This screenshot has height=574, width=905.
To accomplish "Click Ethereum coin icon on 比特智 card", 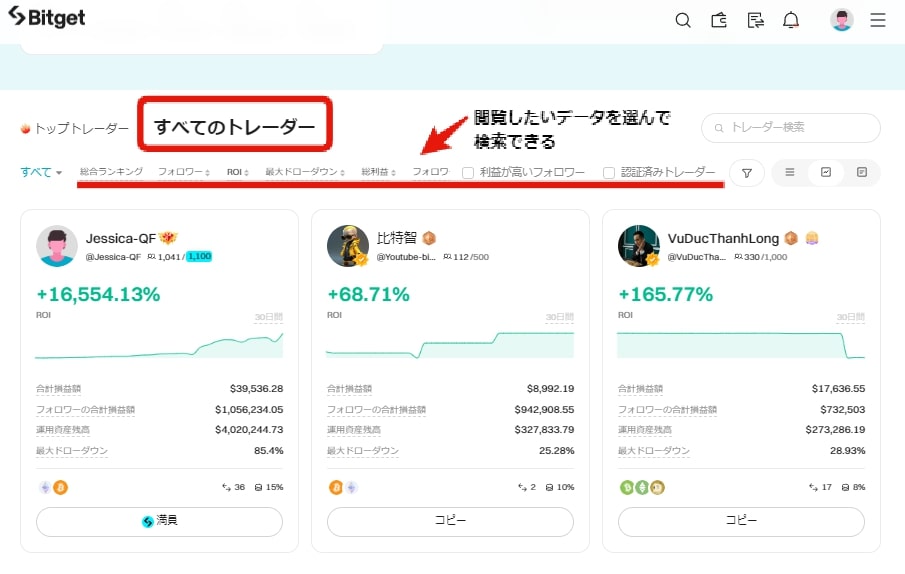I will click(x=351, y=487).
